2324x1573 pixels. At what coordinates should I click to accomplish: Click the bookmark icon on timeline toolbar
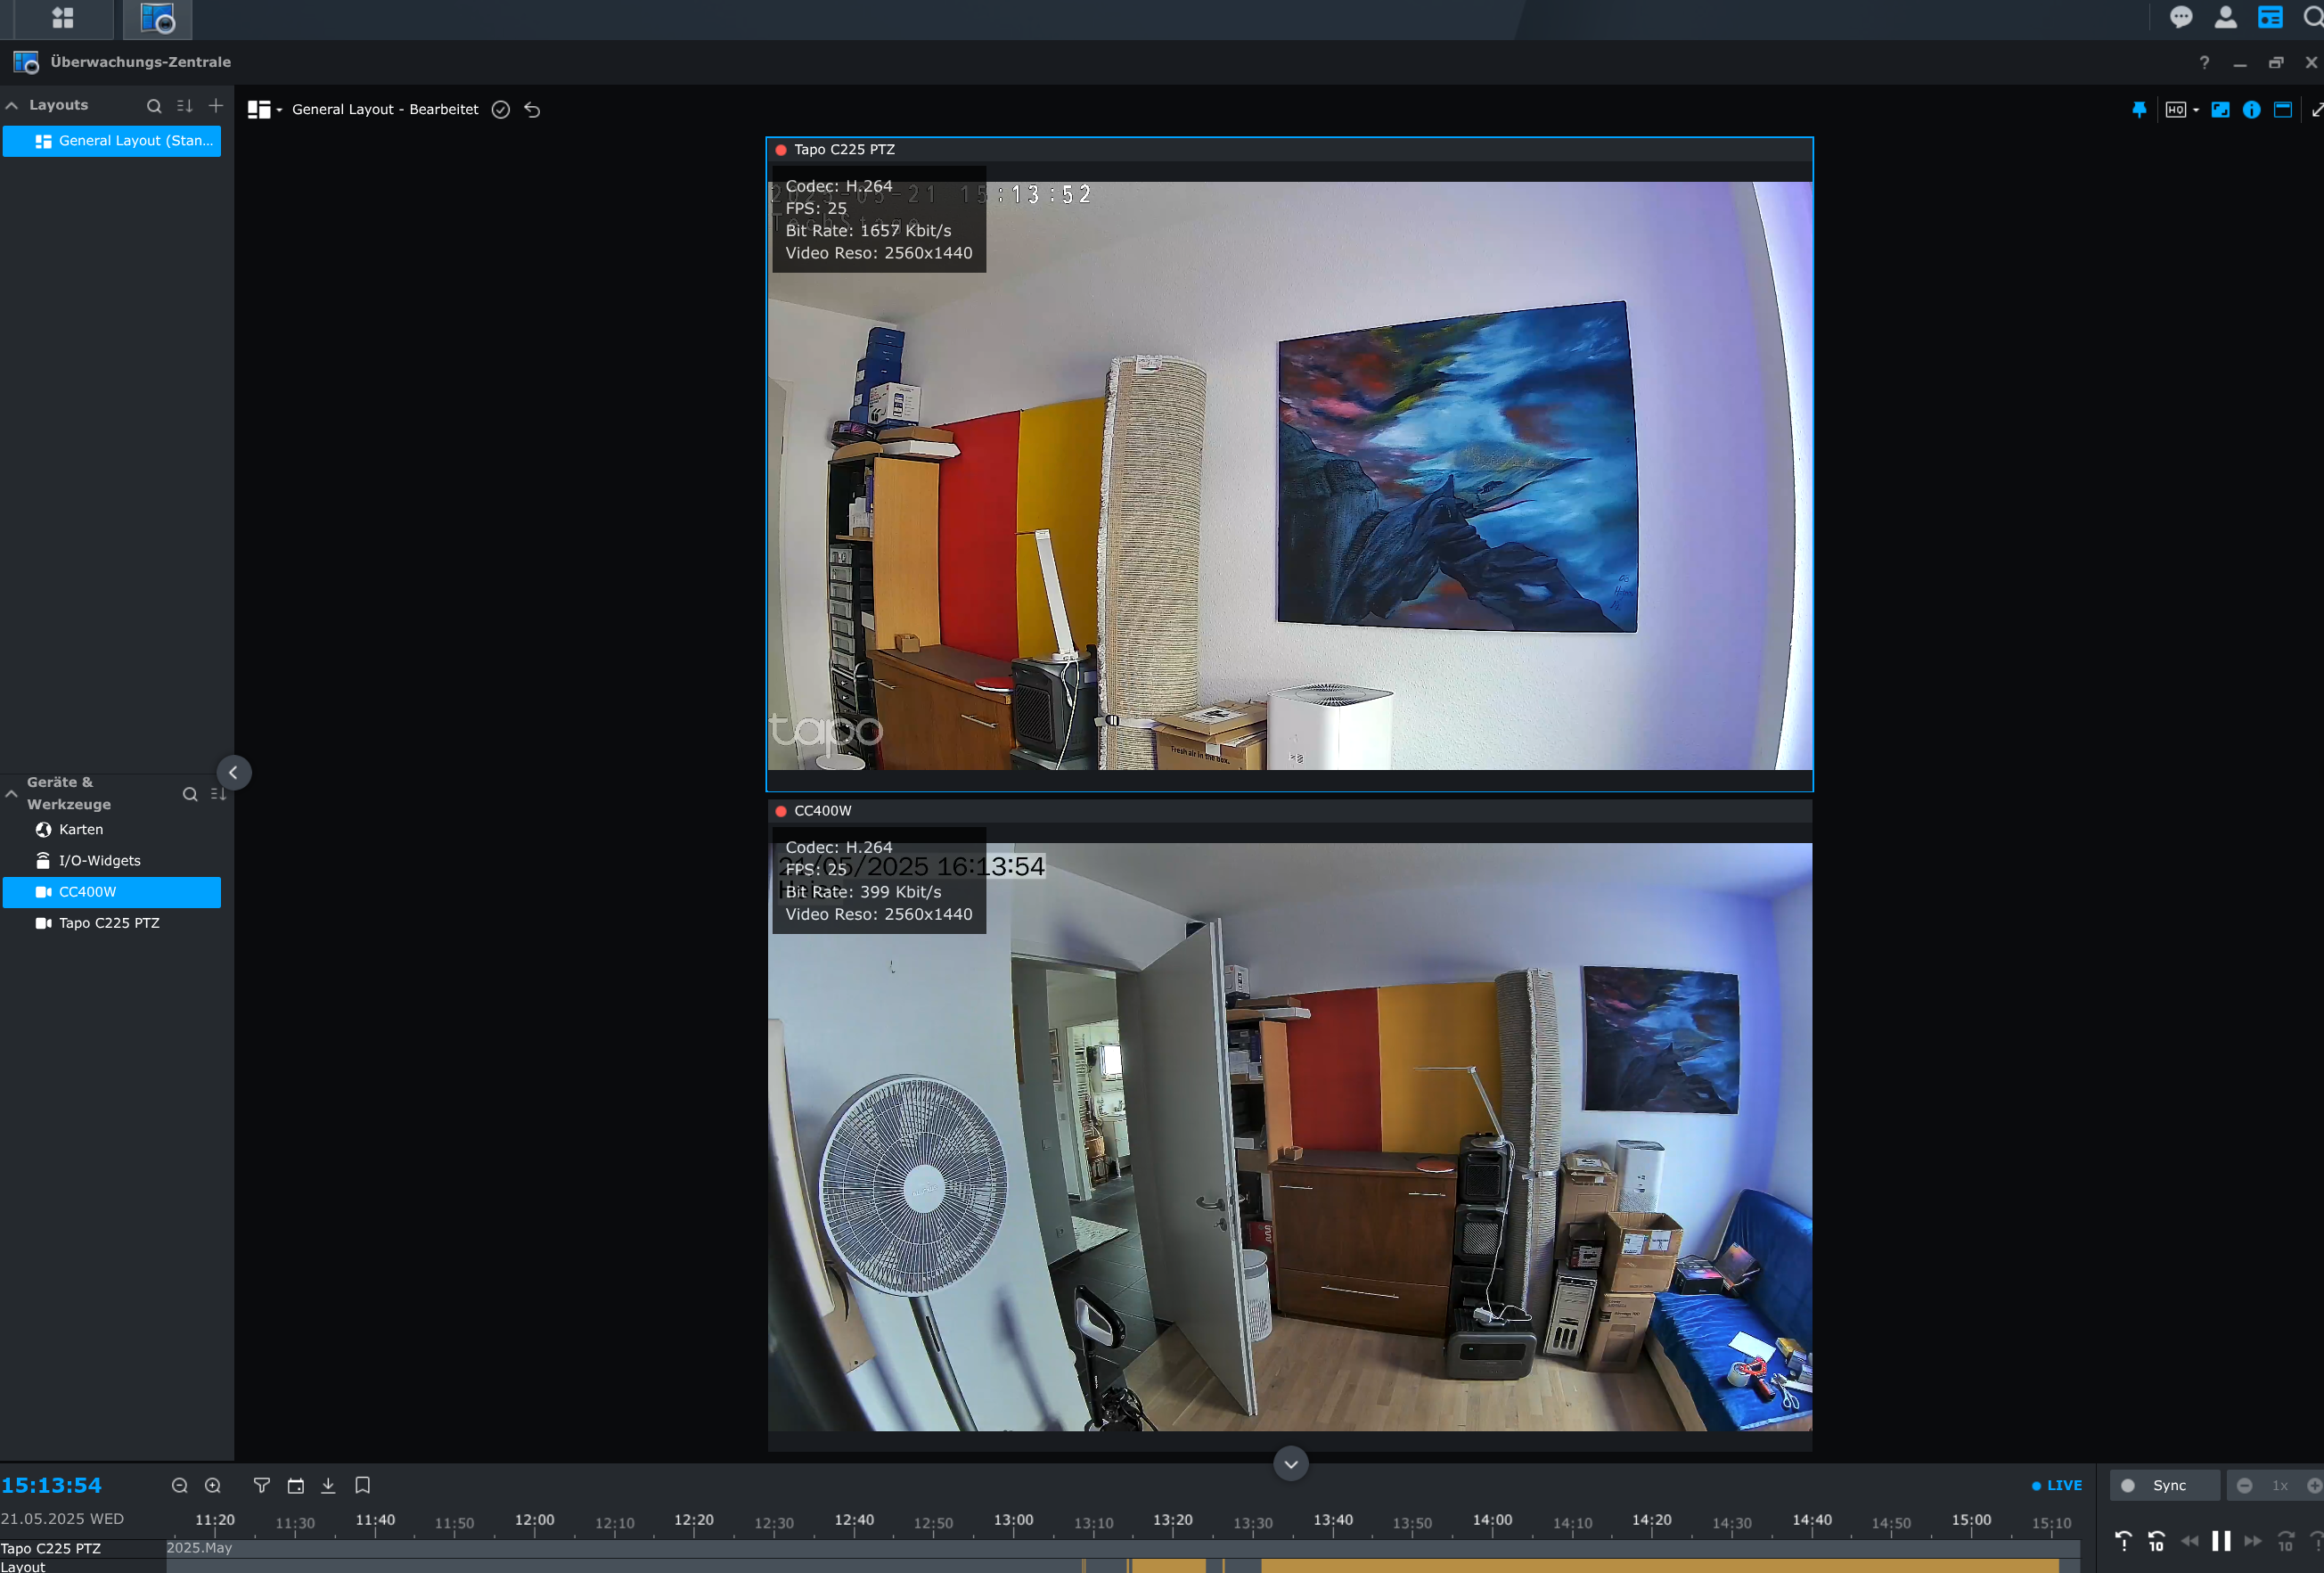pos(363,1485)
